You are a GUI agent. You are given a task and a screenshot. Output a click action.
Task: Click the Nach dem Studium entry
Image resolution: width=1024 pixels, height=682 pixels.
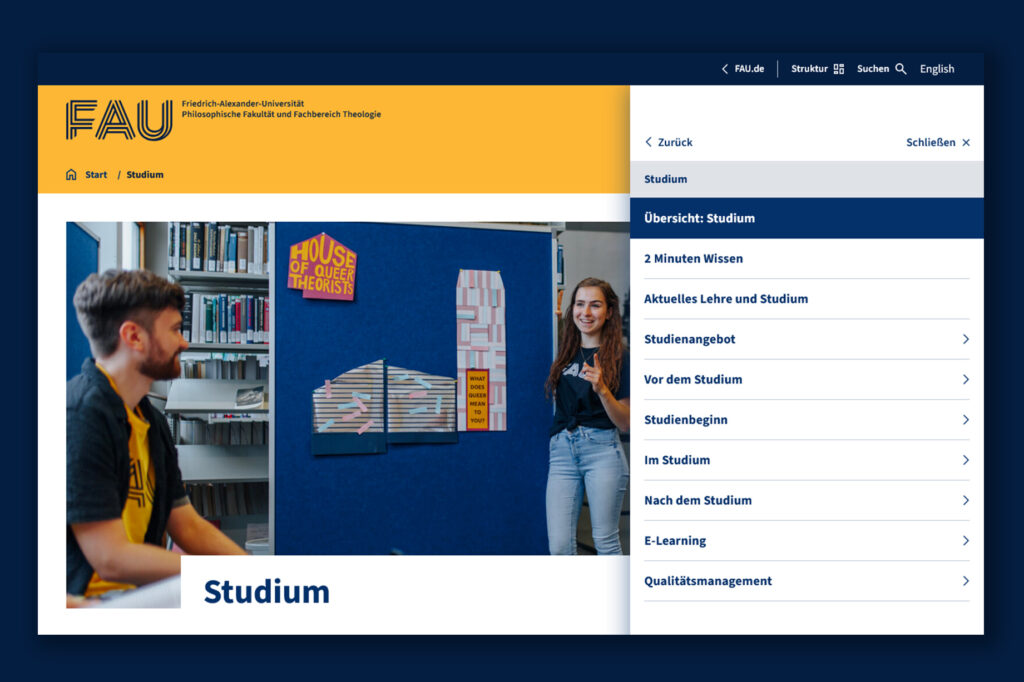(x=698, y=500)
